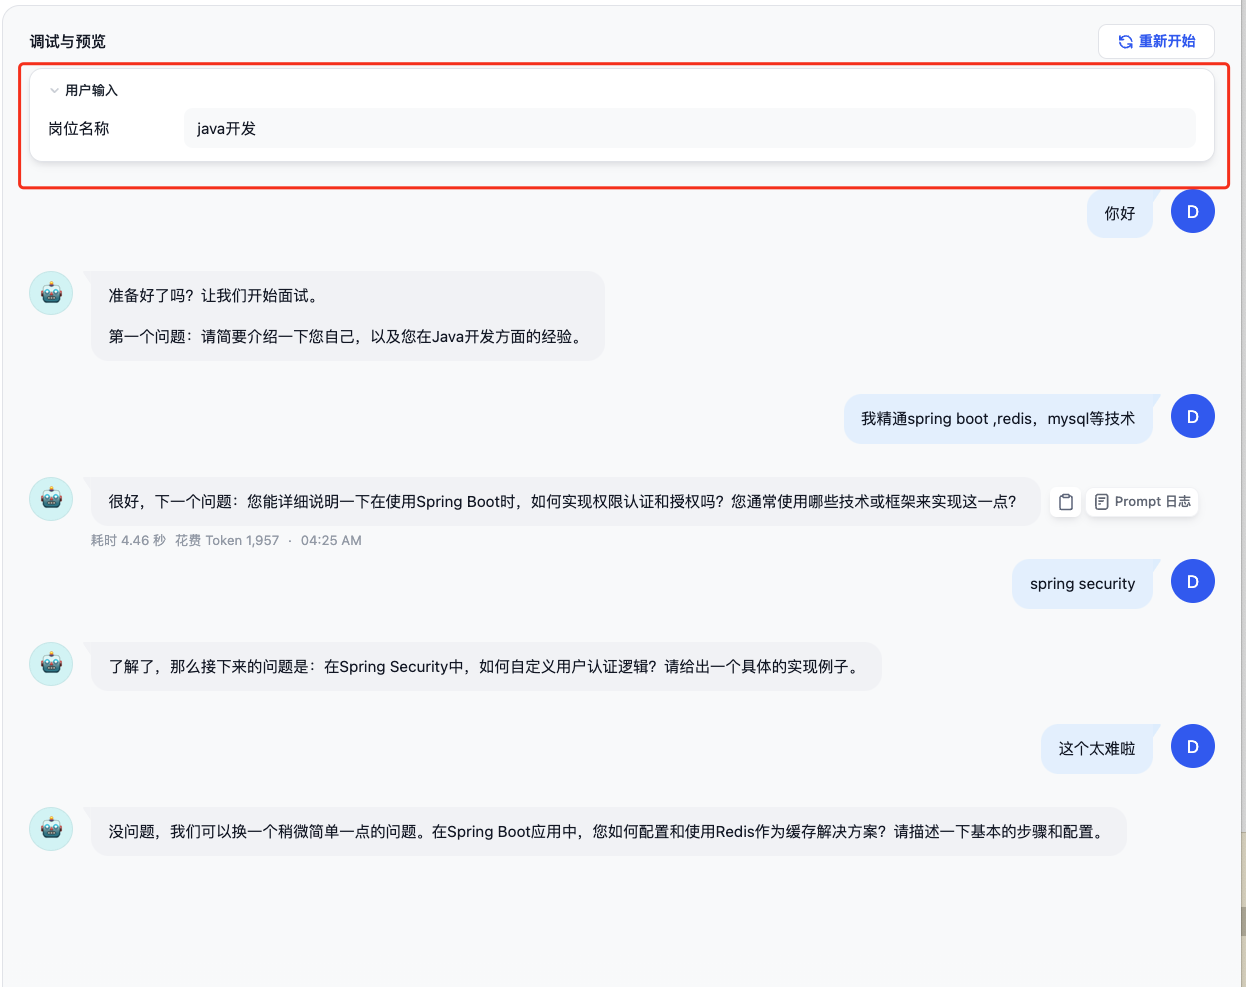Click robot avatar beside 没问题 Redis message
1246x987 pixels.
coord(51,829)
